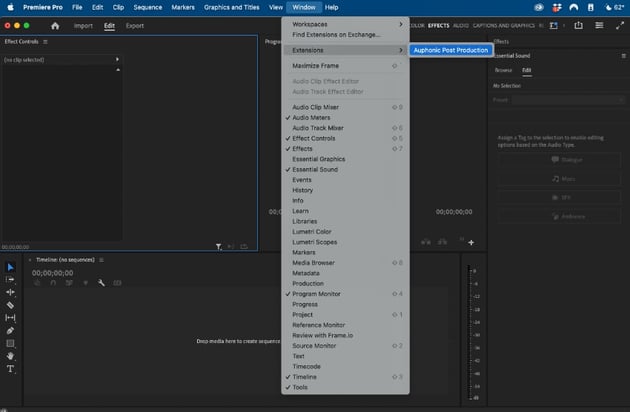Open the Creative Cloud menu bar icon
This screenshot has height=412, width=630.
pyautogui.click(x=539, y=7)
